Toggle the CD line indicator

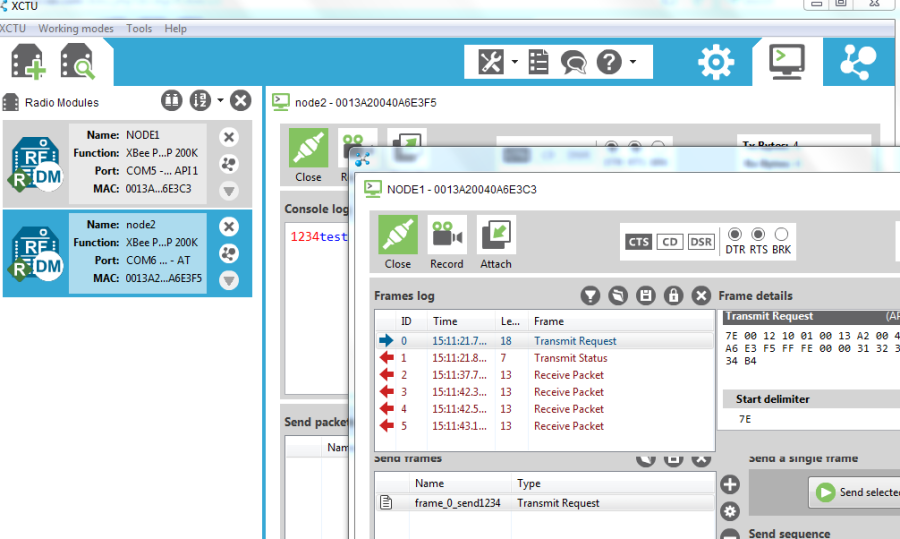click(670, 242)
